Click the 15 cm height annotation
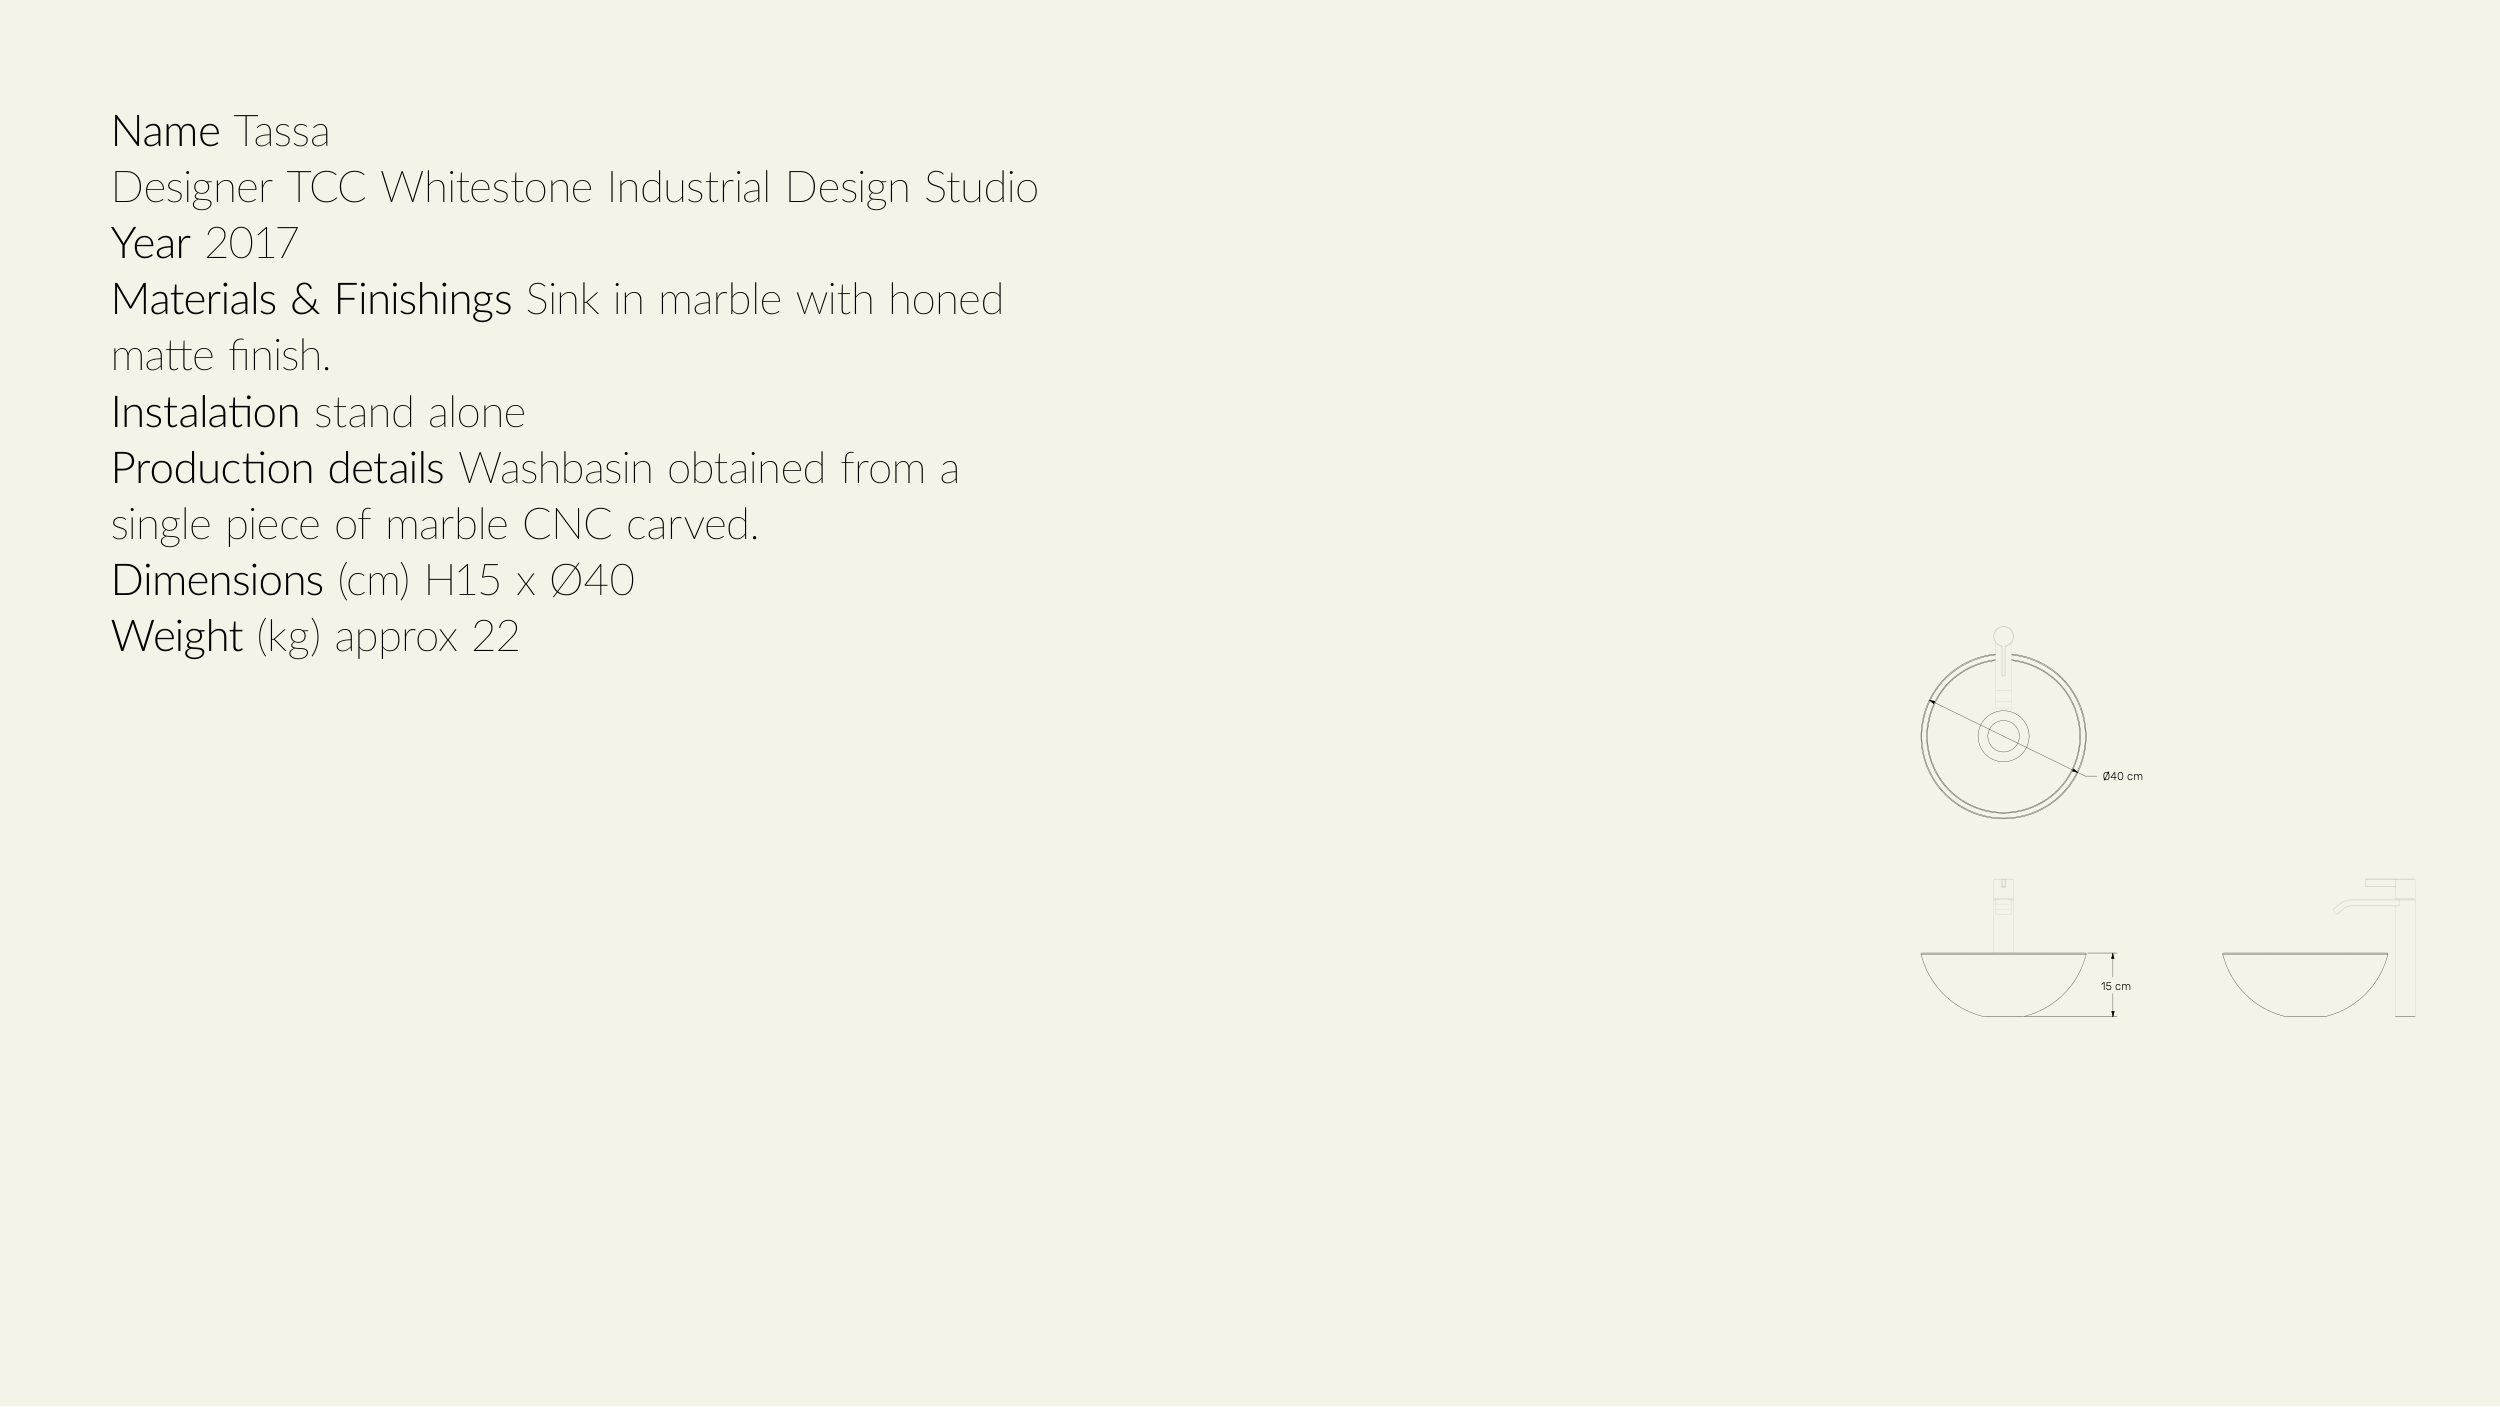Viewport: 2500px width, 1407px height. [2116, 986]
